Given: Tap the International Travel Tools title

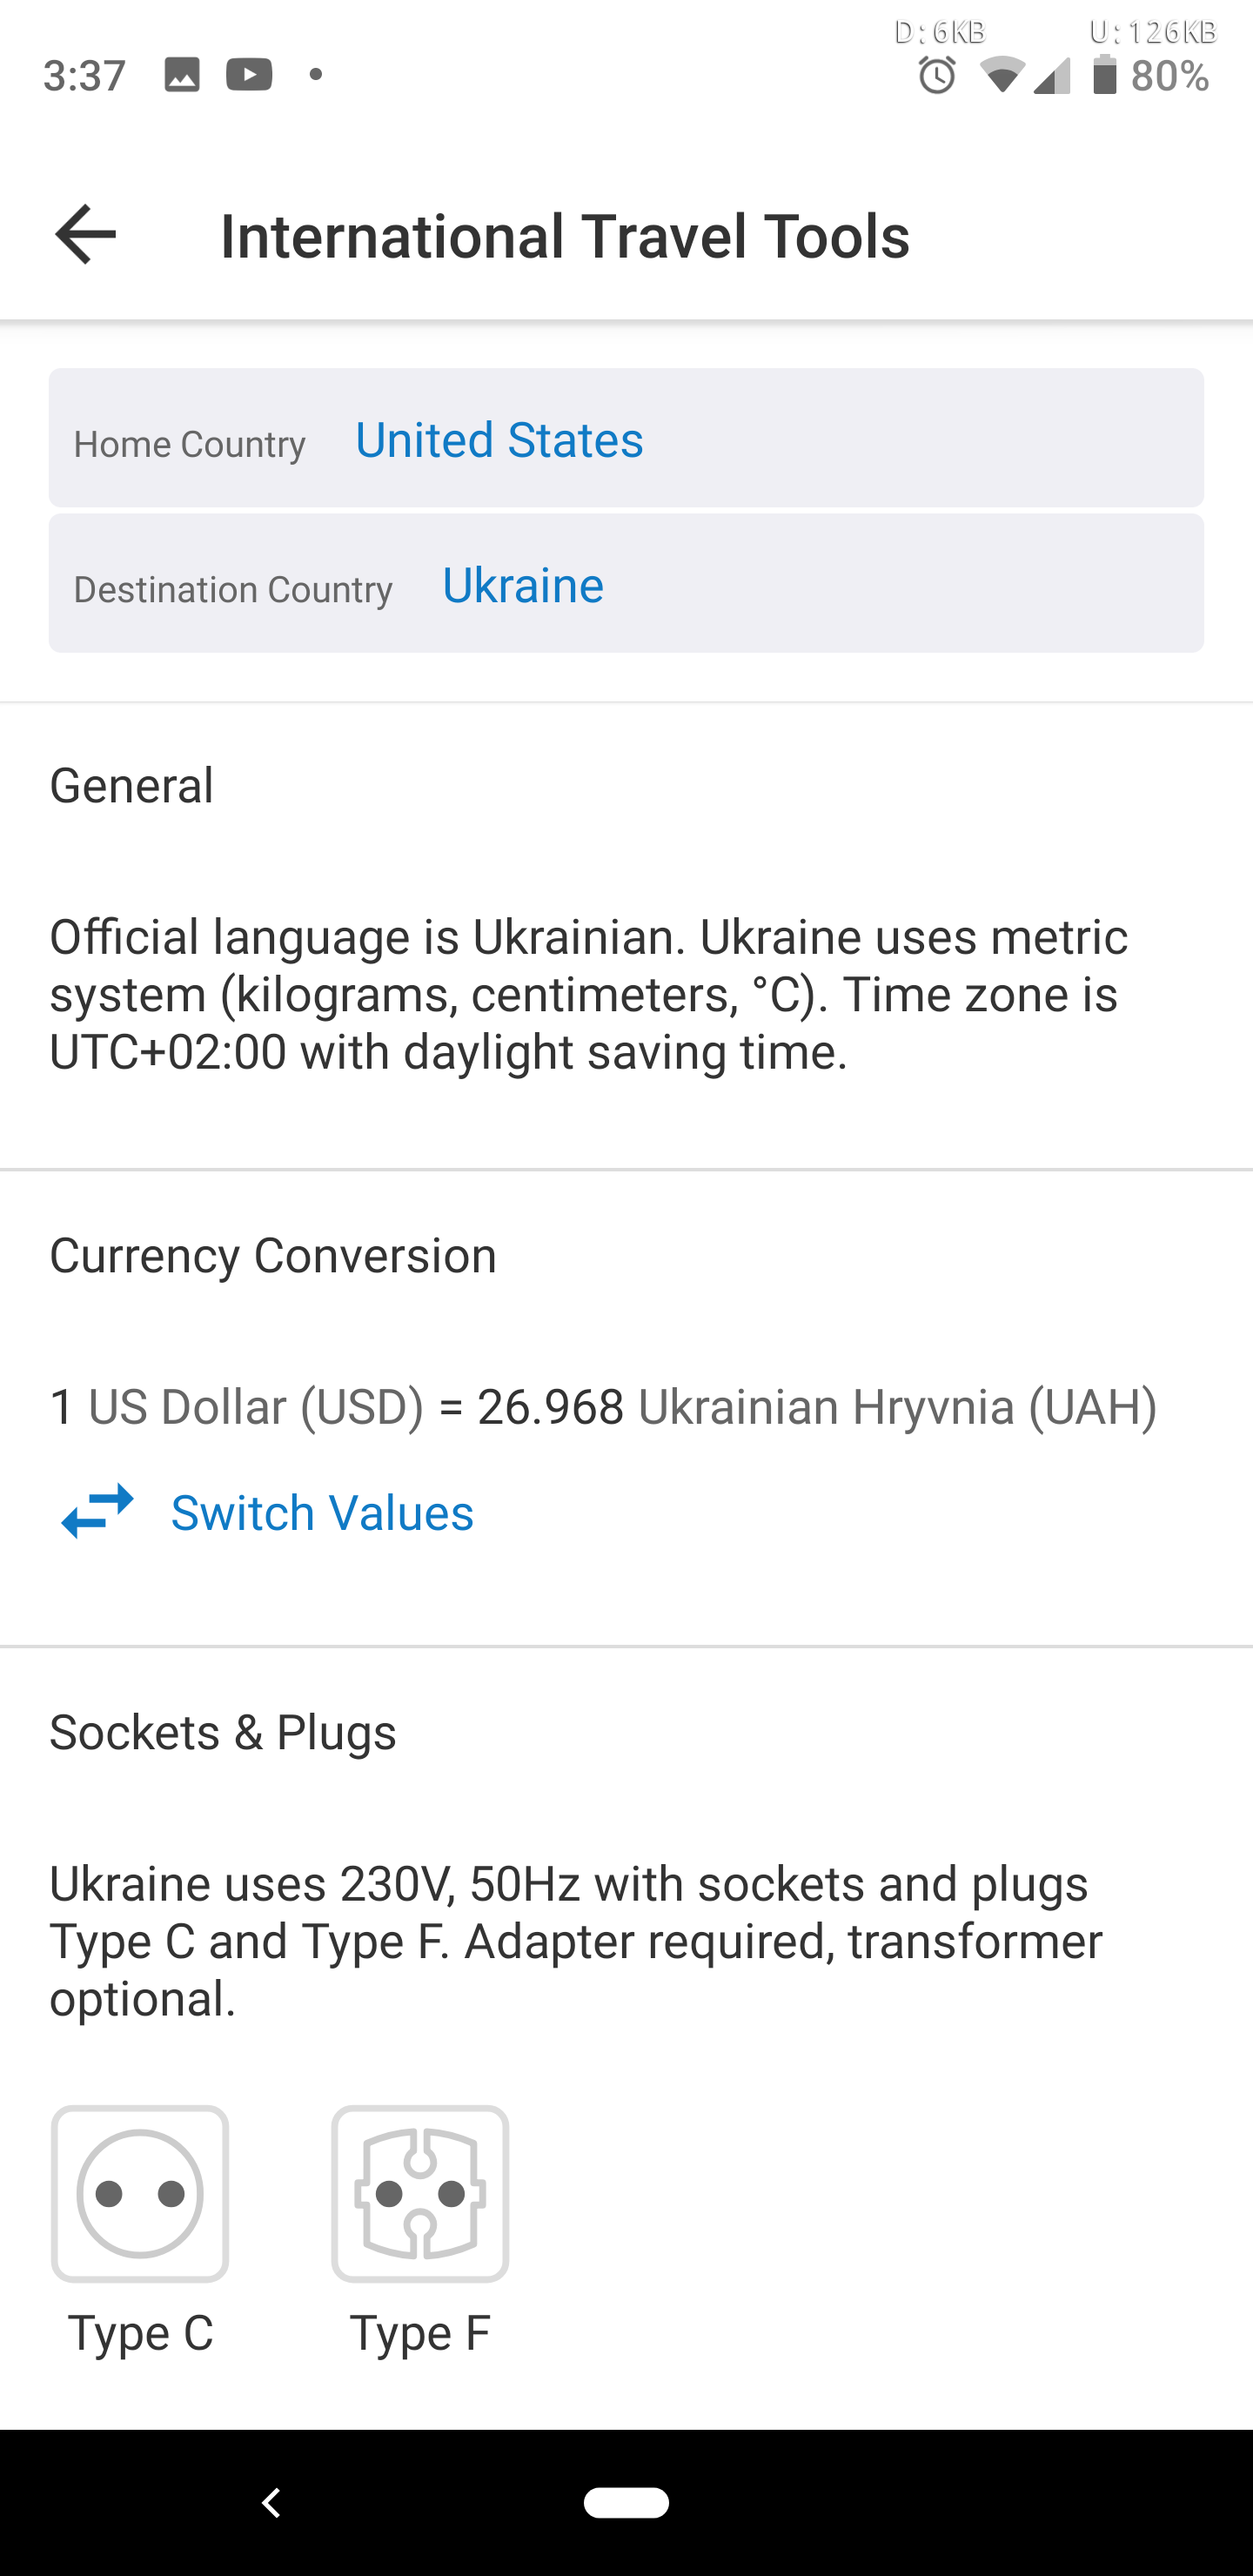Looking at the screenshot, I should click(x=565, y=236).
